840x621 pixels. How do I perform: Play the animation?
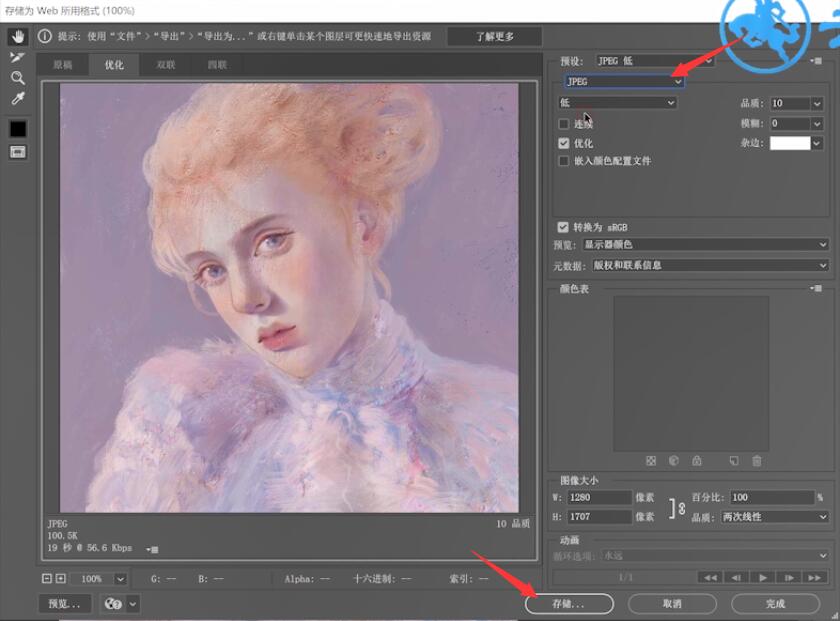(x=763, y=578)
